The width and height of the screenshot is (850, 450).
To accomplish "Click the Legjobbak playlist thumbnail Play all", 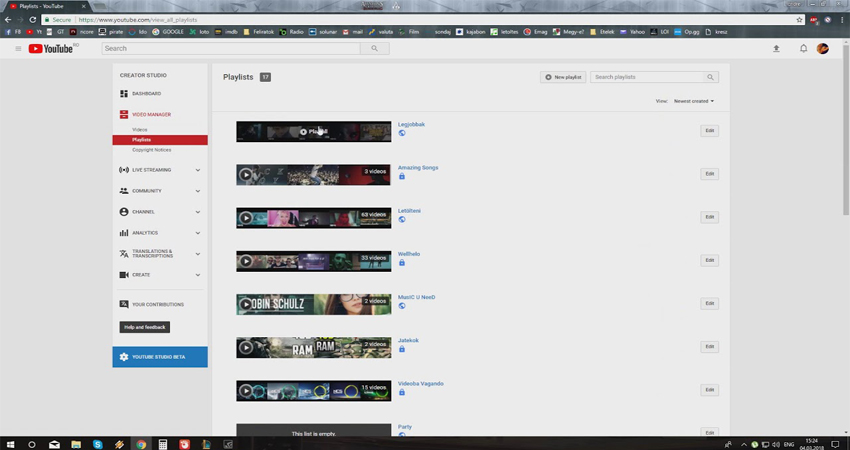I will click(313, 132).
